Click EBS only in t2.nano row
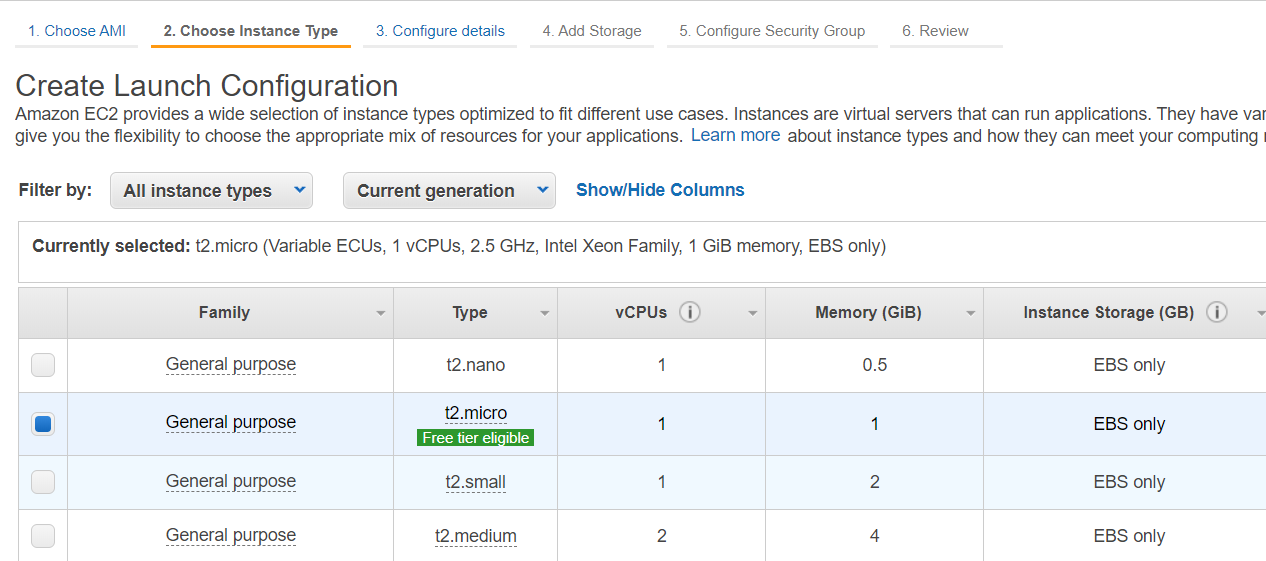This screenshot has width=1266, height=561. pyautogui.click(x=1129, y=365)
